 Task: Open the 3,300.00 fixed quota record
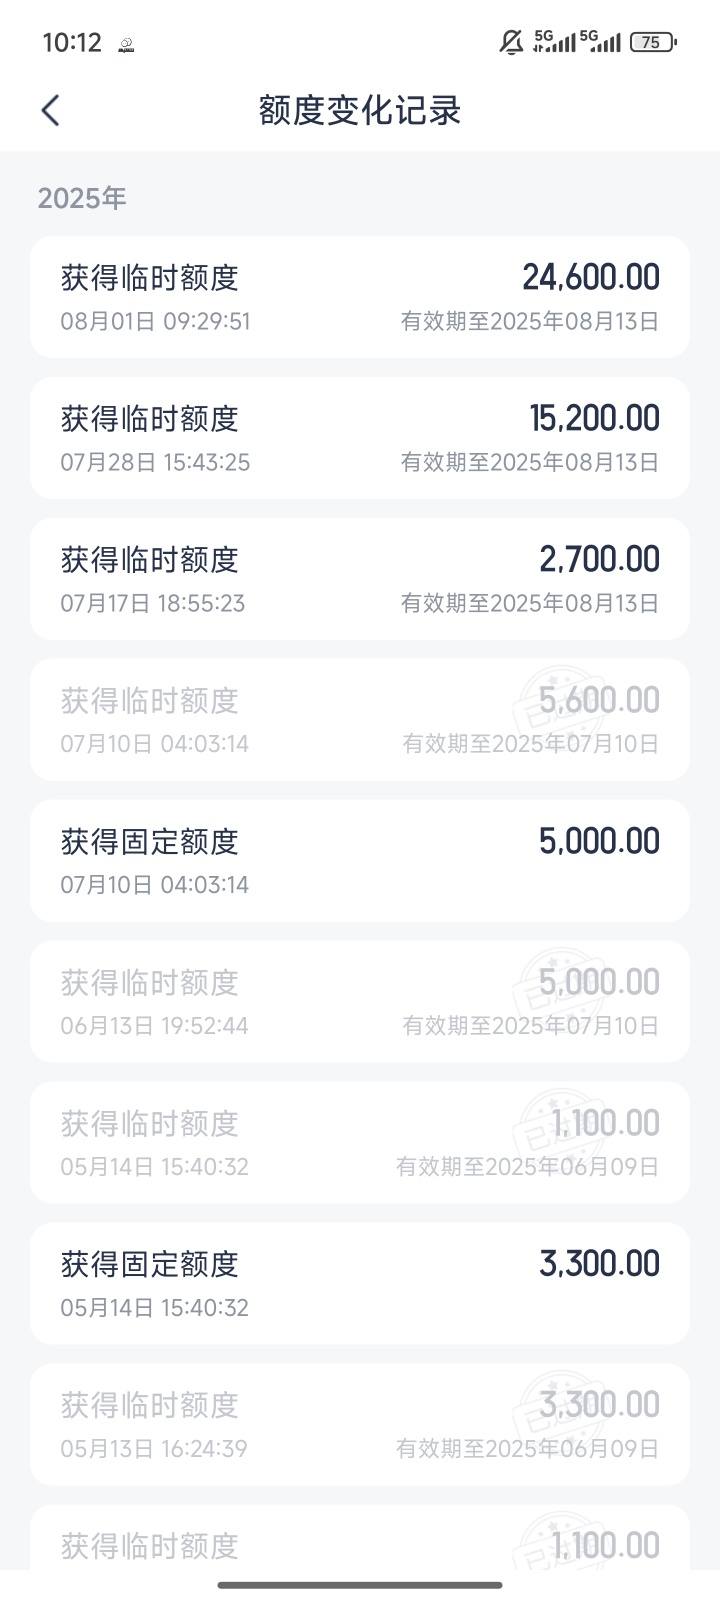[360, 1284]
